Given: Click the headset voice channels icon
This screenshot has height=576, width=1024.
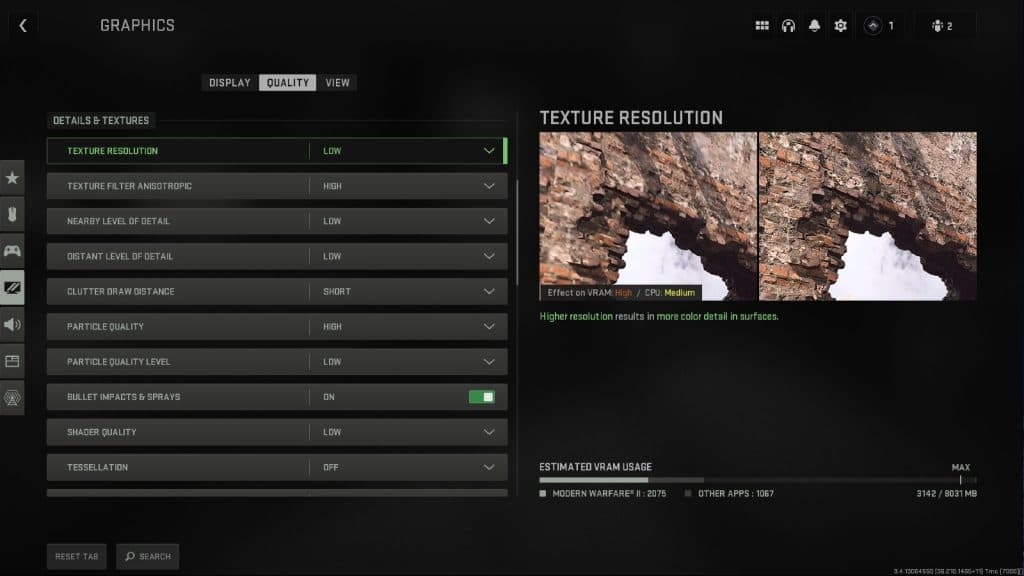Looking at the screenshot, I should pyautogui.click(x=788, y=26).
